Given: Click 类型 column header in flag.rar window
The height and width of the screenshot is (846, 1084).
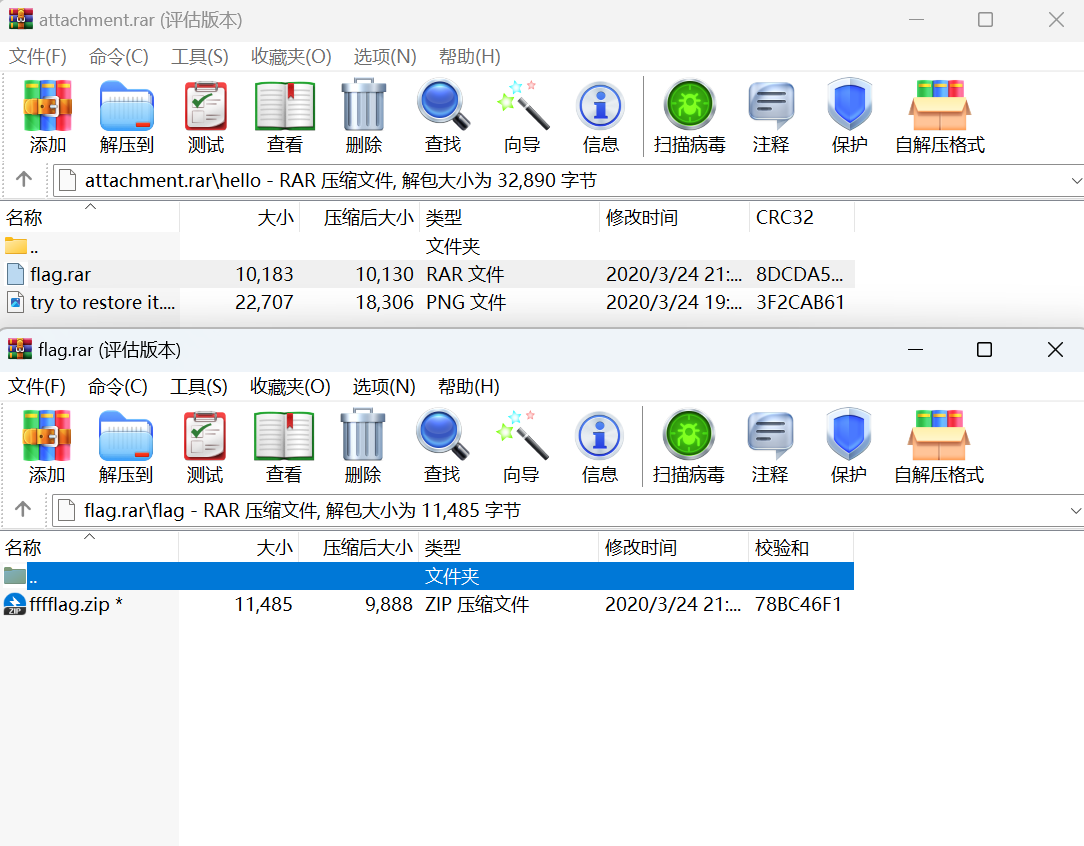Looking at the screenshot, I should click(x=508, y=547).
